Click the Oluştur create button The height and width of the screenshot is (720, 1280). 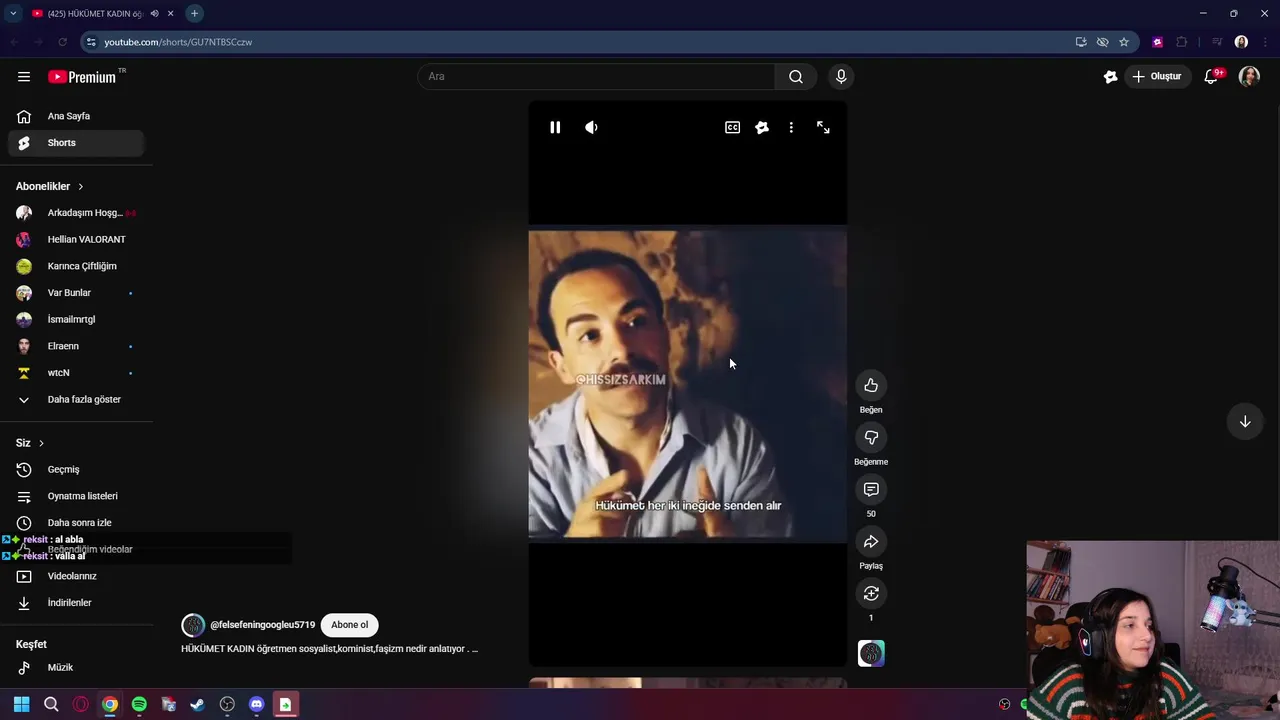pos(1157,76)
